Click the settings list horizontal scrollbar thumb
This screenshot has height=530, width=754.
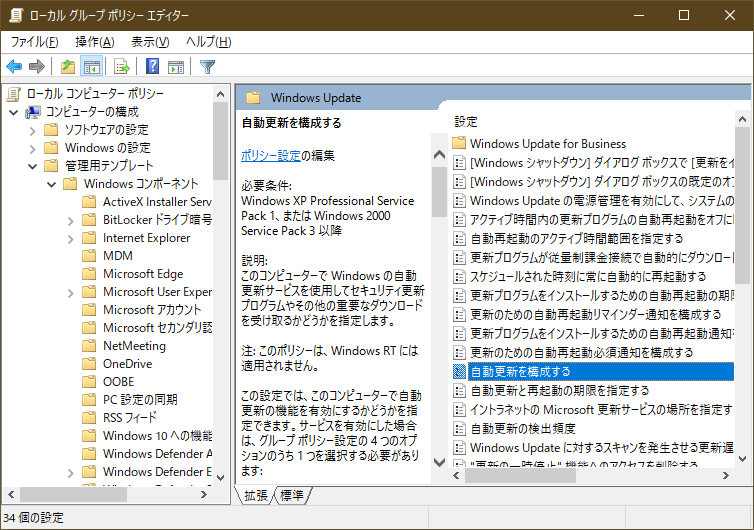pos(520,476)
